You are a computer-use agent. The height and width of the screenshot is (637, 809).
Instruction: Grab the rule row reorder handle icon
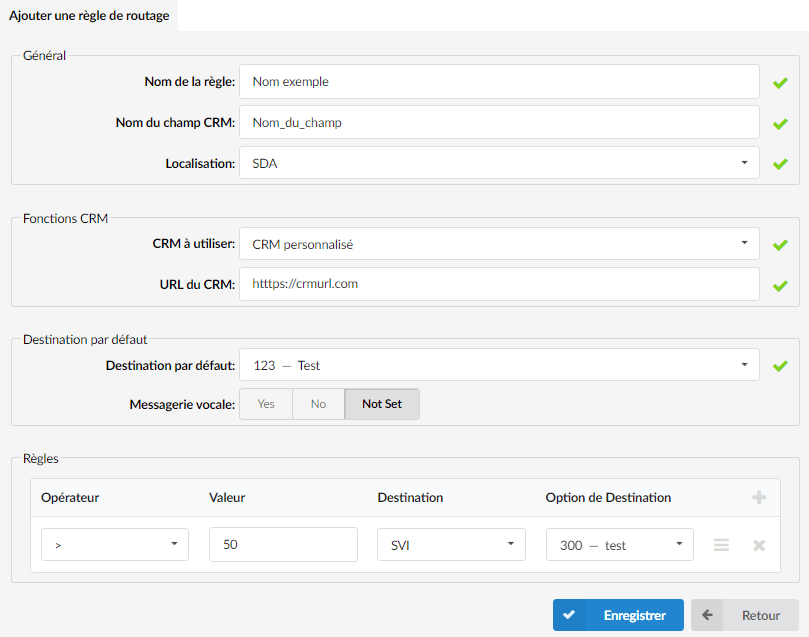click(x=721, y=545)
